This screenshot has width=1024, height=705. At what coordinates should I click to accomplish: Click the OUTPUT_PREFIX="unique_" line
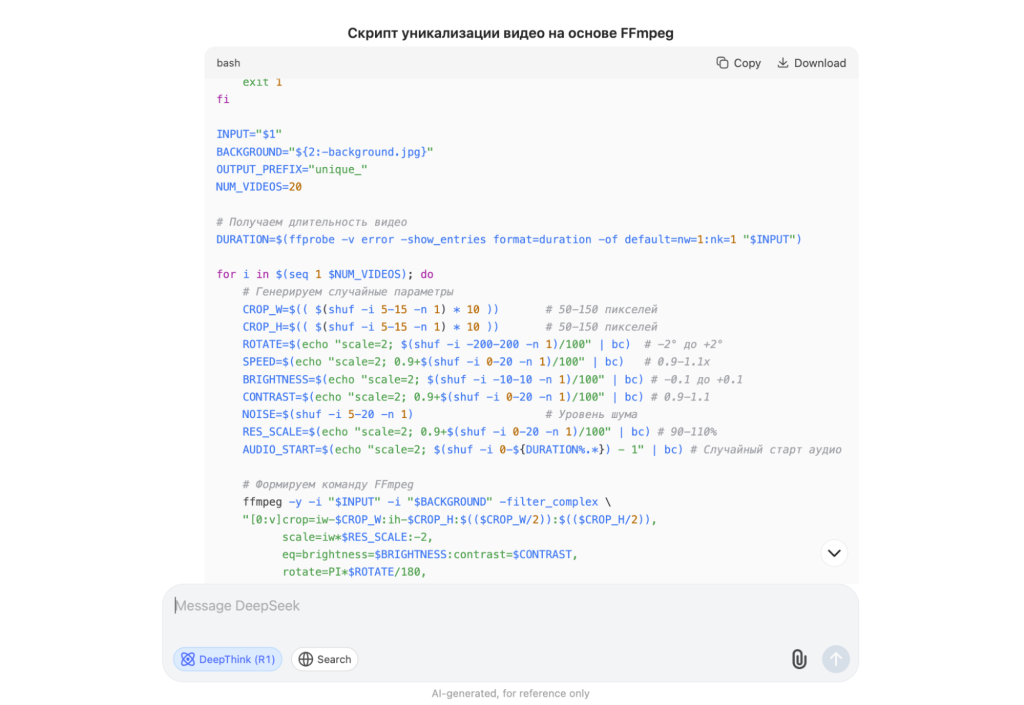point(292,169)
